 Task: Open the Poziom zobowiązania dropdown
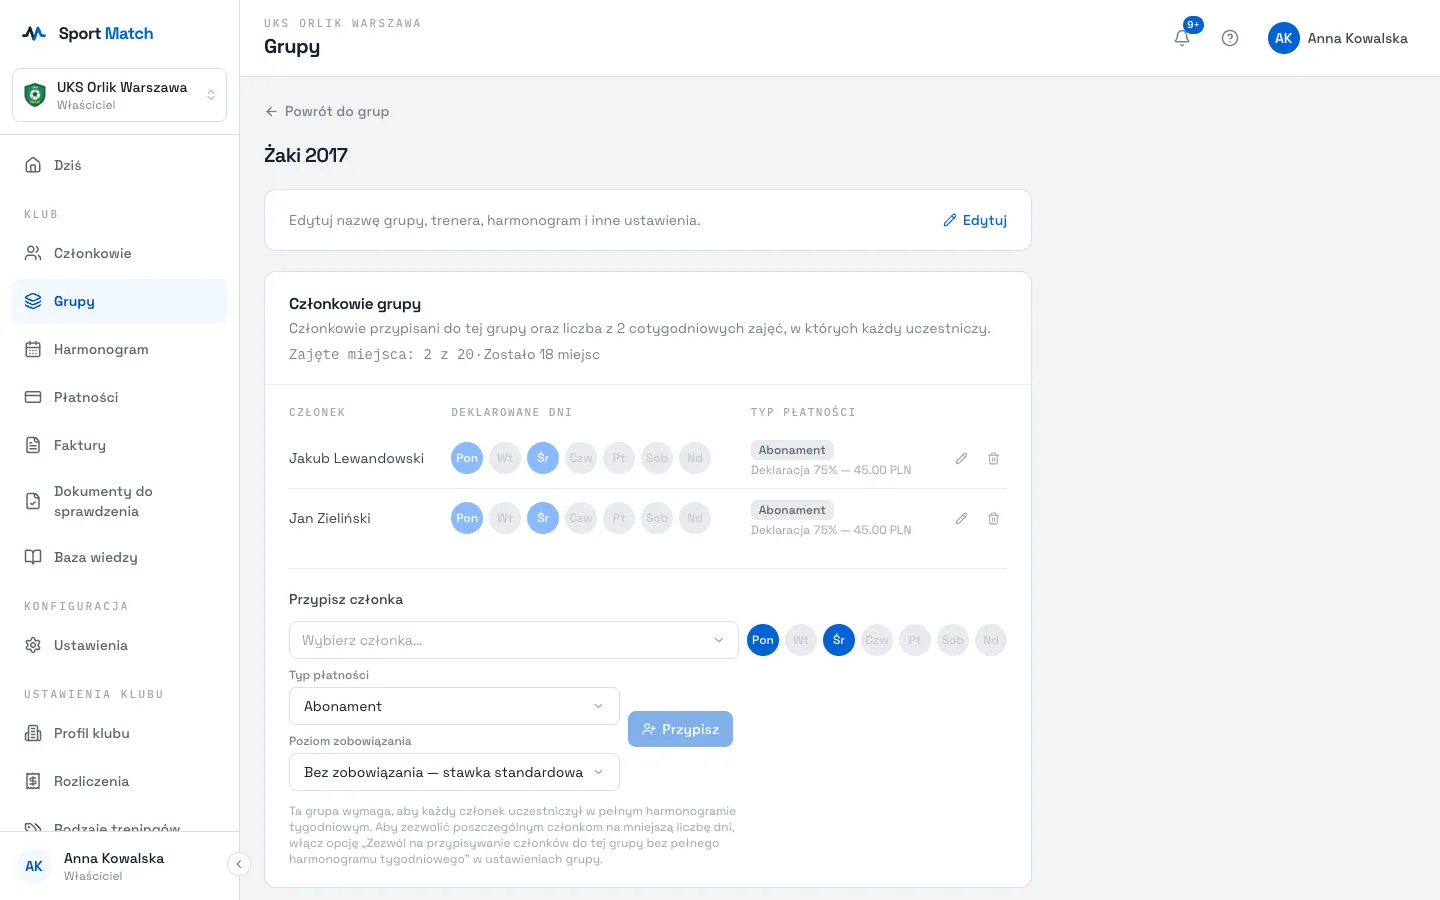[454, 772]
